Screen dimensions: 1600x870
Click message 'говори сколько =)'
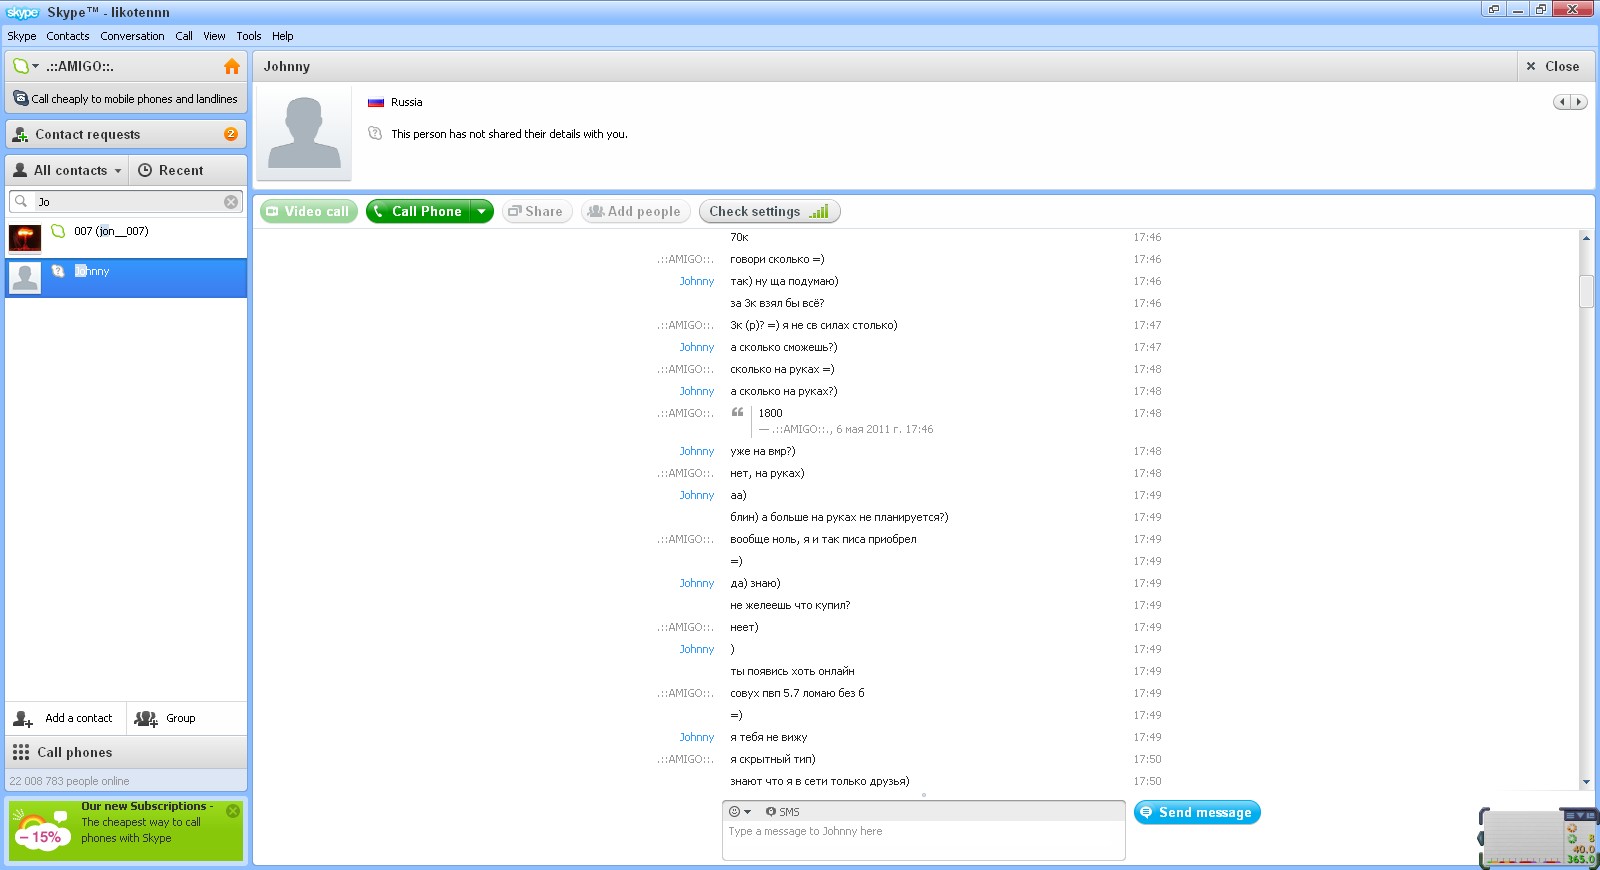point(777,259)
